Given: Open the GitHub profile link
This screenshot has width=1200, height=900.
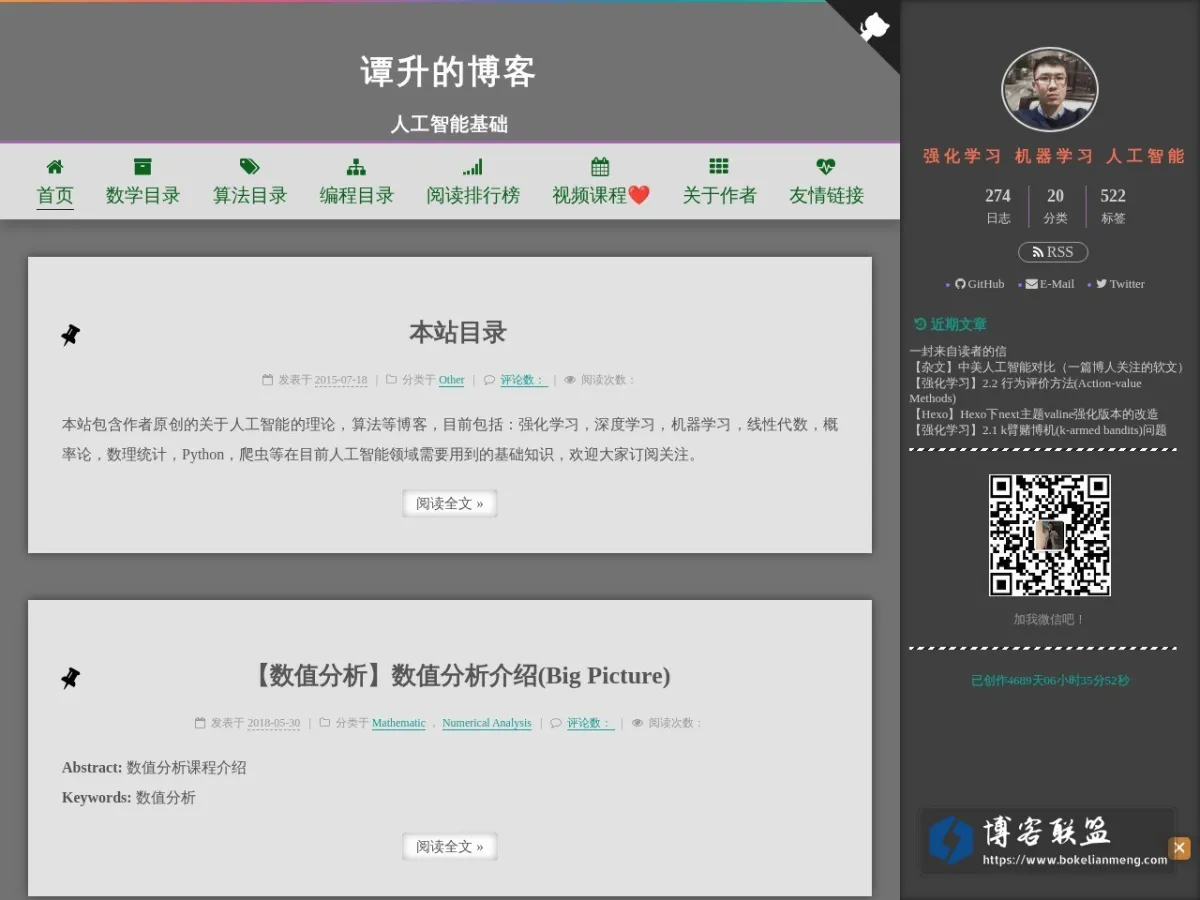Looking at the screenshot, I should pos(979,284).
